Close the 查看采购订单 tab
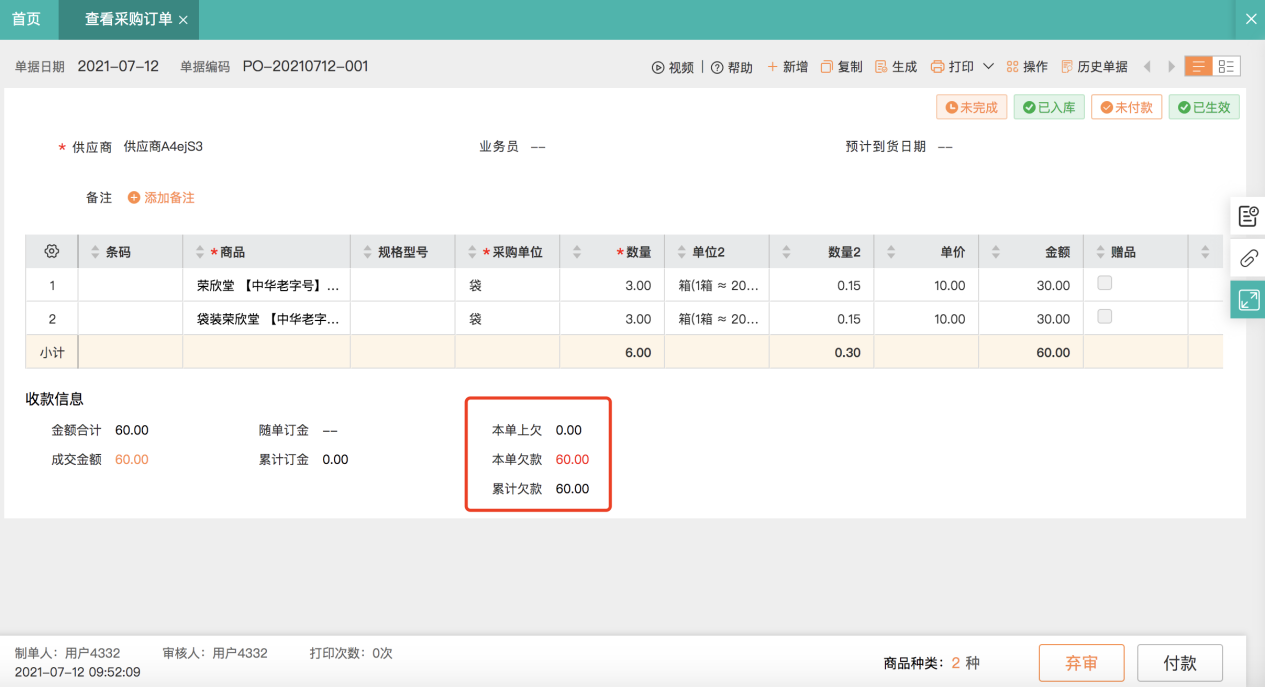This screenshot has height=687, width=1265. [183, 20]
